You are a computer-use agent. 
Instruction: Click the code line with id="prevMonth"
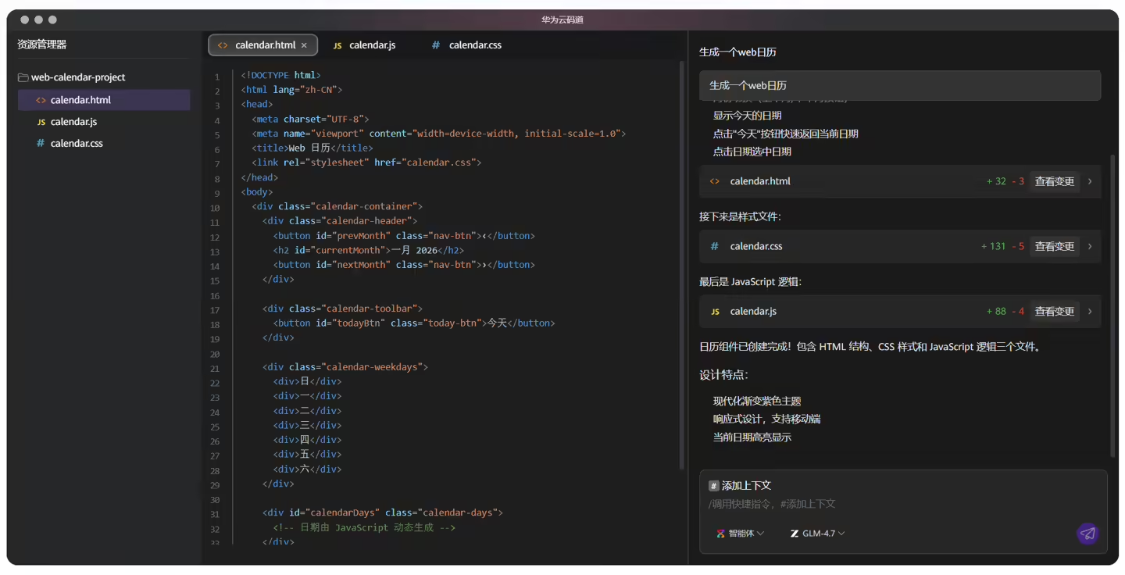(x=404, y=236)
